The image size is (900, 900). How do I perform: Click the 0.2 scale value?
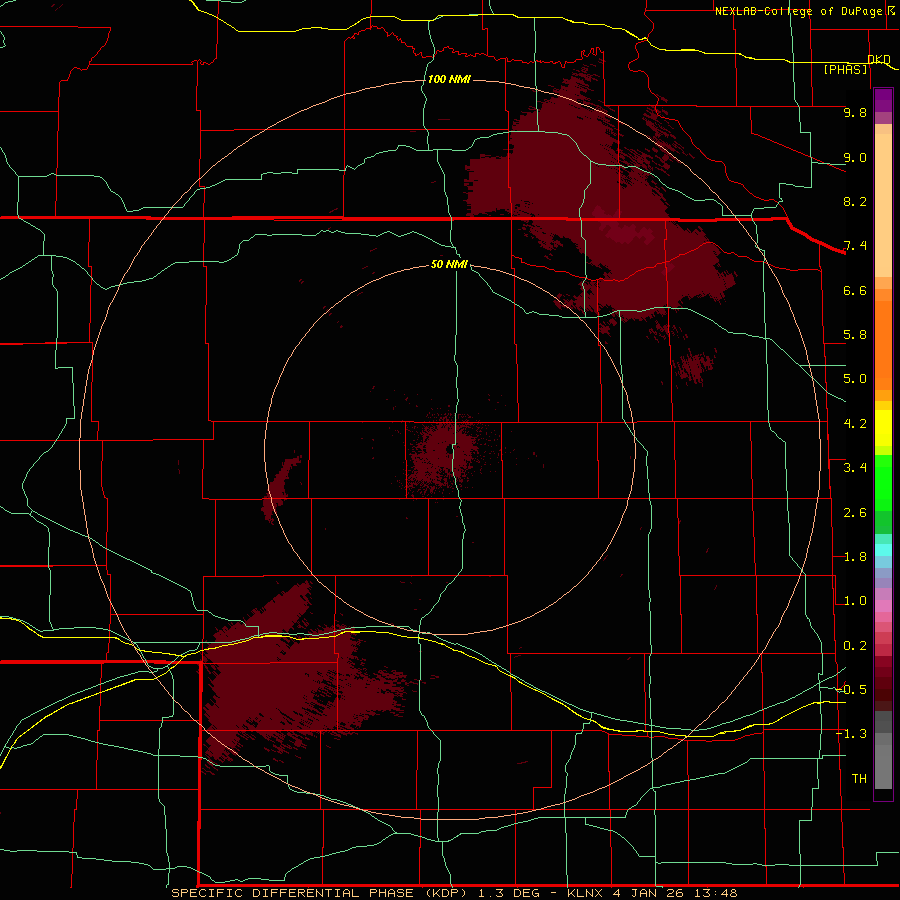click(855, 646)
